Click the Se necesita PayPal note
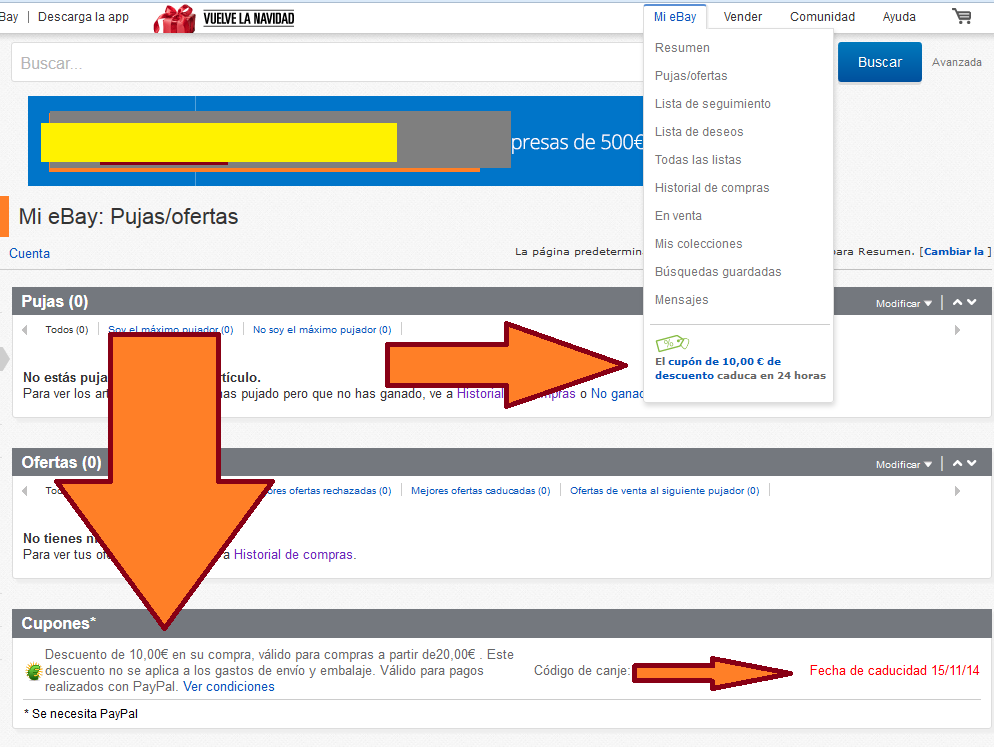The height and width of the screenshot is (747, 994). pos(81,714)
